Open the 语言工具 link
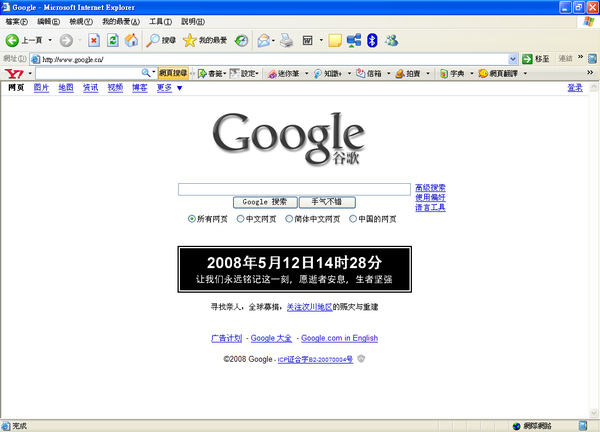Image resolution: width=600 pixels, height=432 pixels. click(430, 207)
